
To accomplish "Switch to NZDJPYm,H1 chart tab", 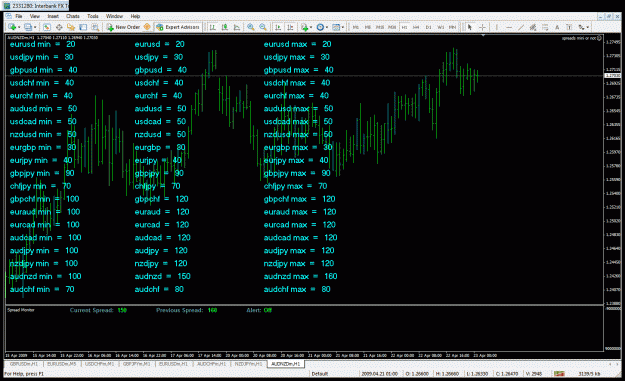I will [248, 364].
